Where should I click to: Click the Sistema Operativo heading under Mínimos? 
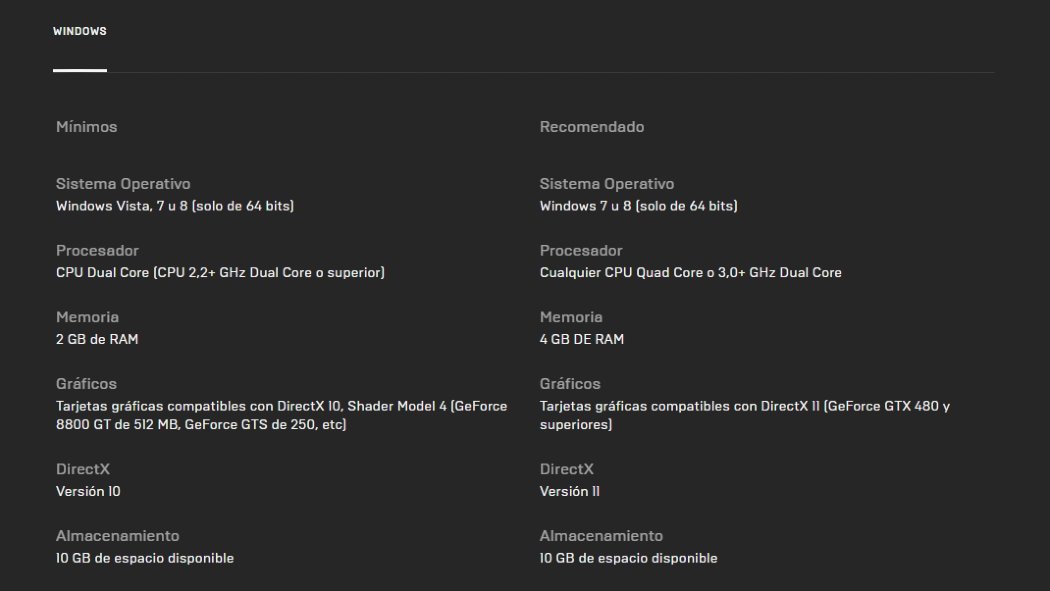click(122, 184)
